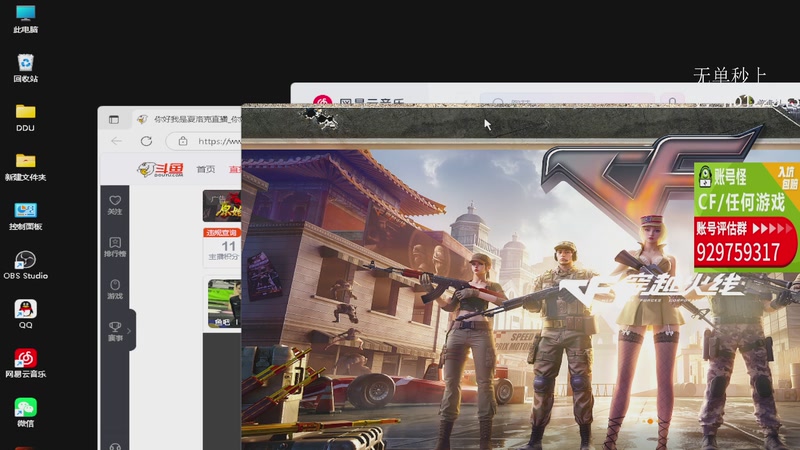
Task: Click the 账号评估群 929759317 red badge
Action: tap(745, 243)
